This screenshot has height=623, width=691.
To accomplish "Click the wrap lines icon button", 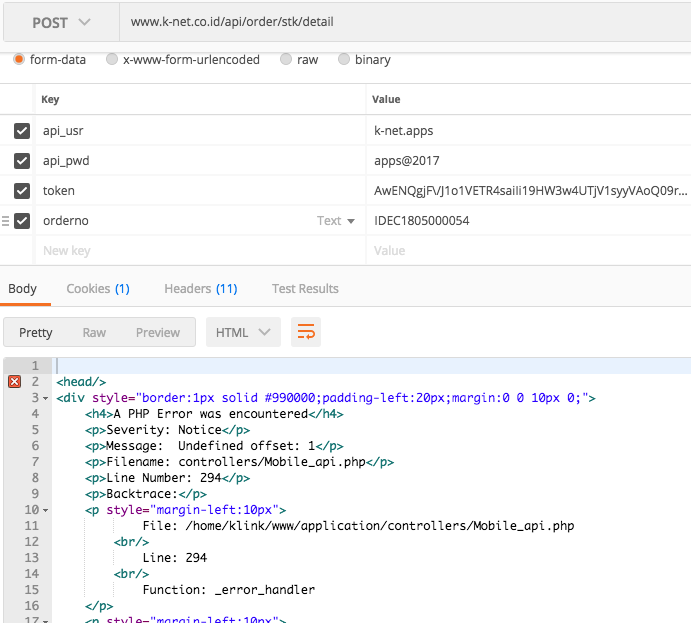I will tap(305, 333).
